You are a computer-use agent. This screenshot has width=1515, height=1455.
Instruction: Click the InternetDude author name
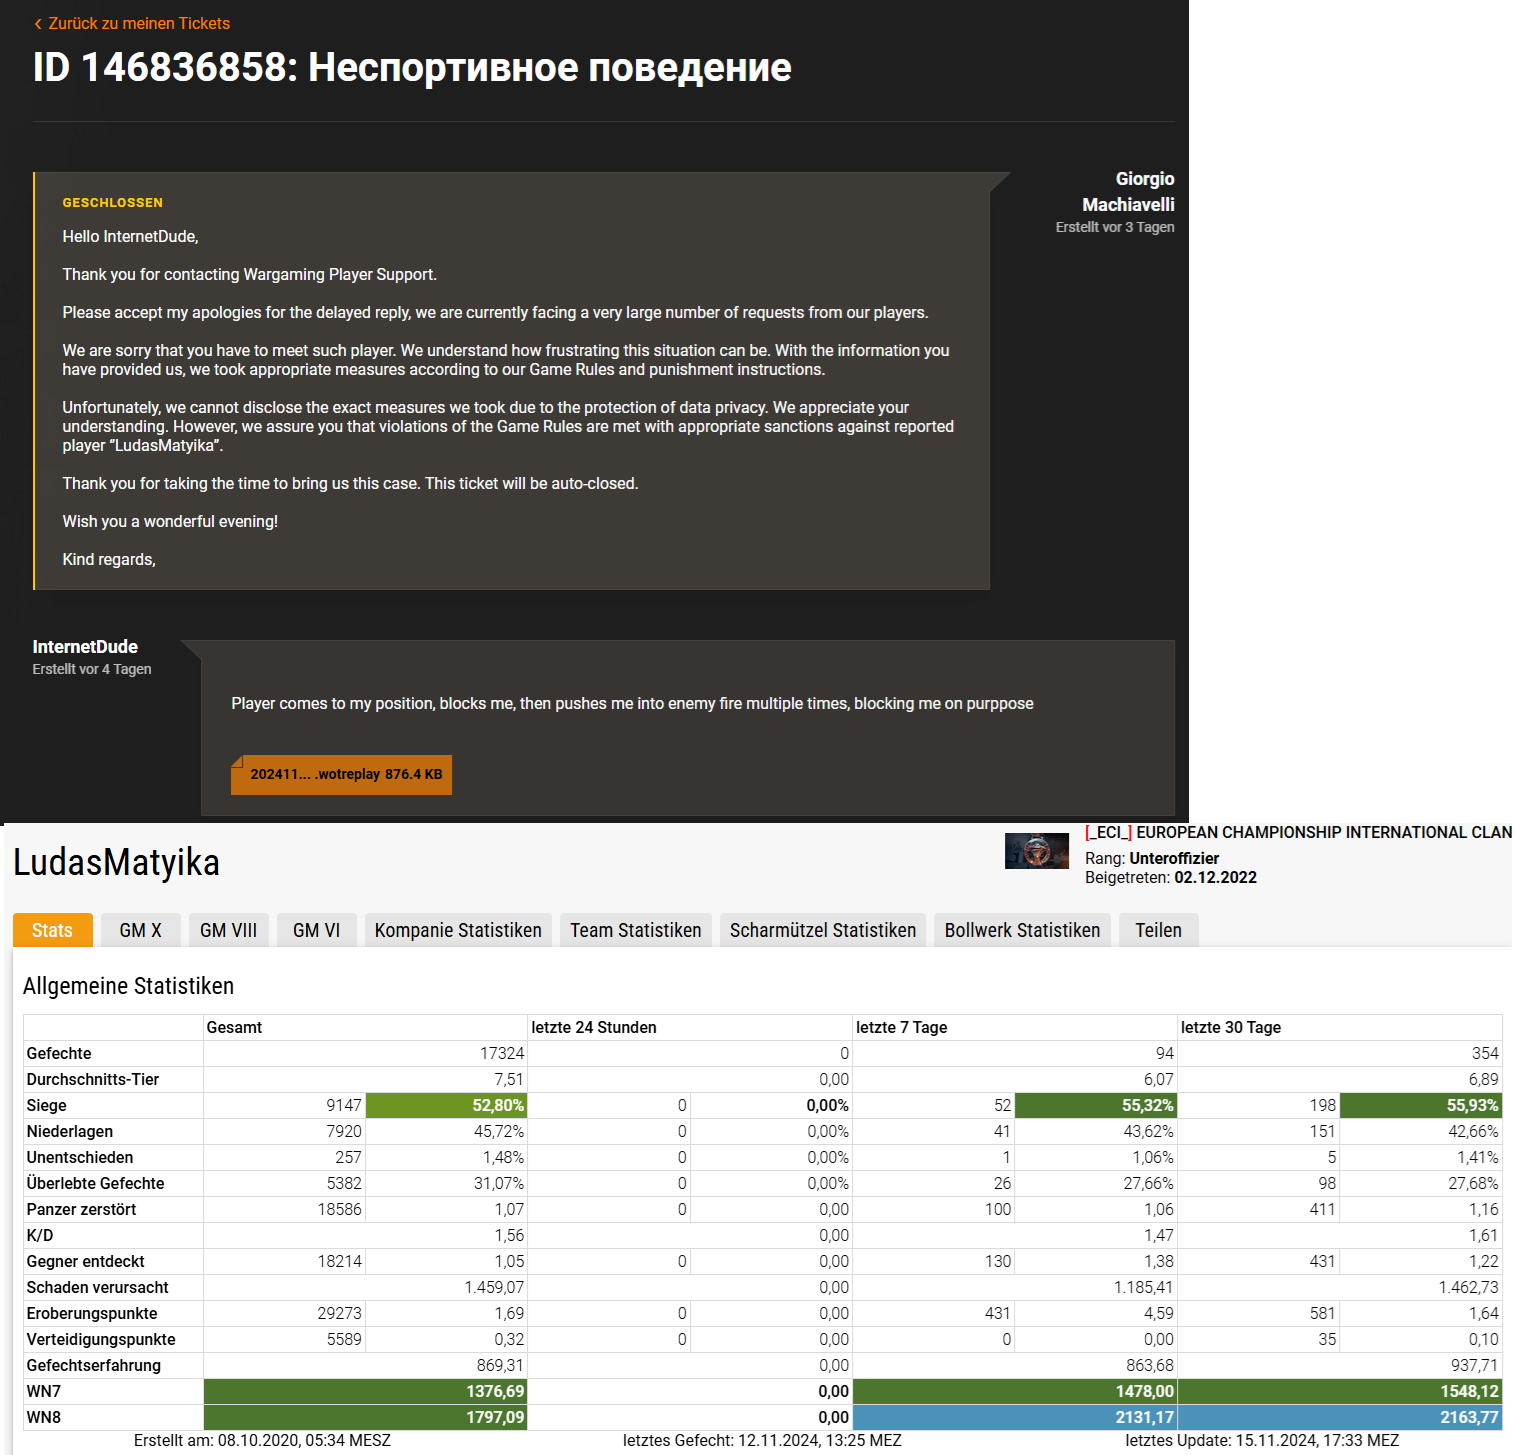coord(85,647)
